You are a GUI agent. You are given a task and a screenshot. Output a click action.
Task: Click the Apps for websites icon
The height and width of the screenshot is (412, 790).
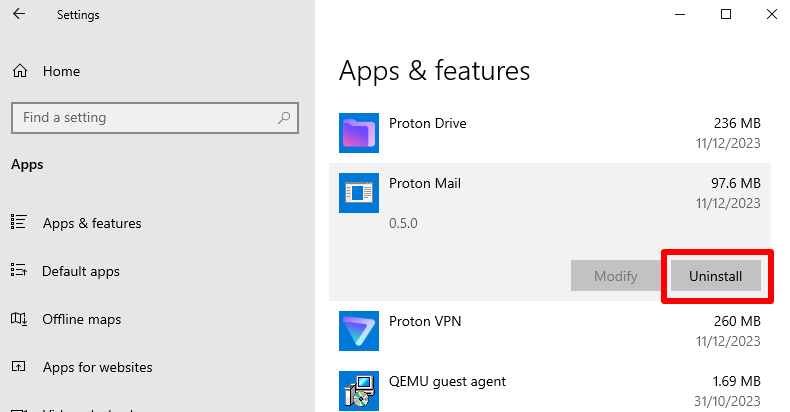[18, 366]
